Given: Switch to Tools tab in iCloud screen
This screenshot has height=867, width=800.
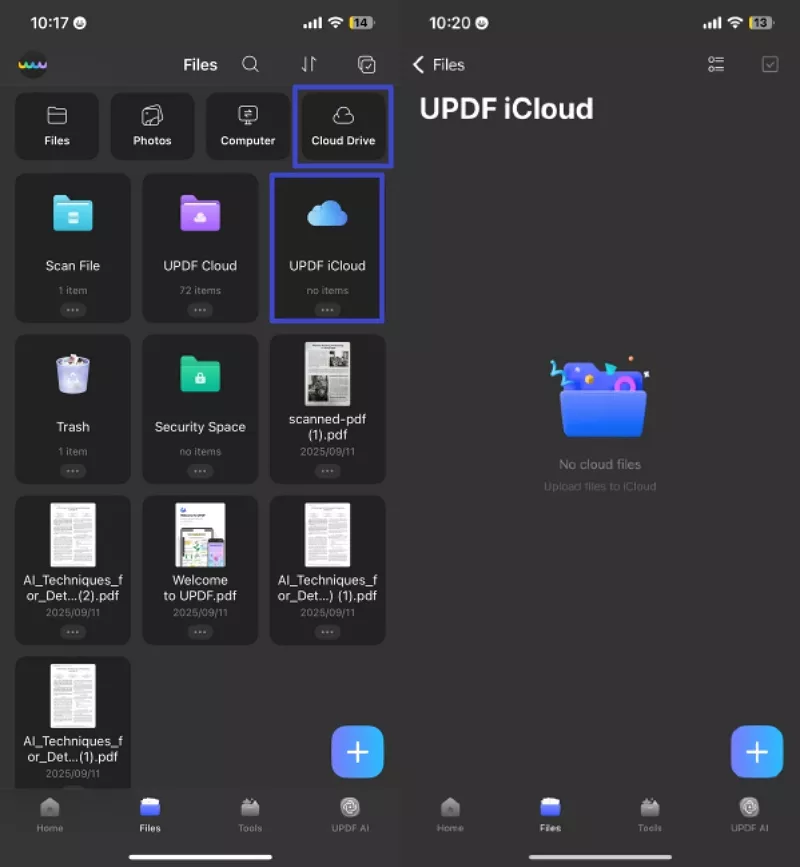Looking at the screenshot, I should [x=650, y=816].
